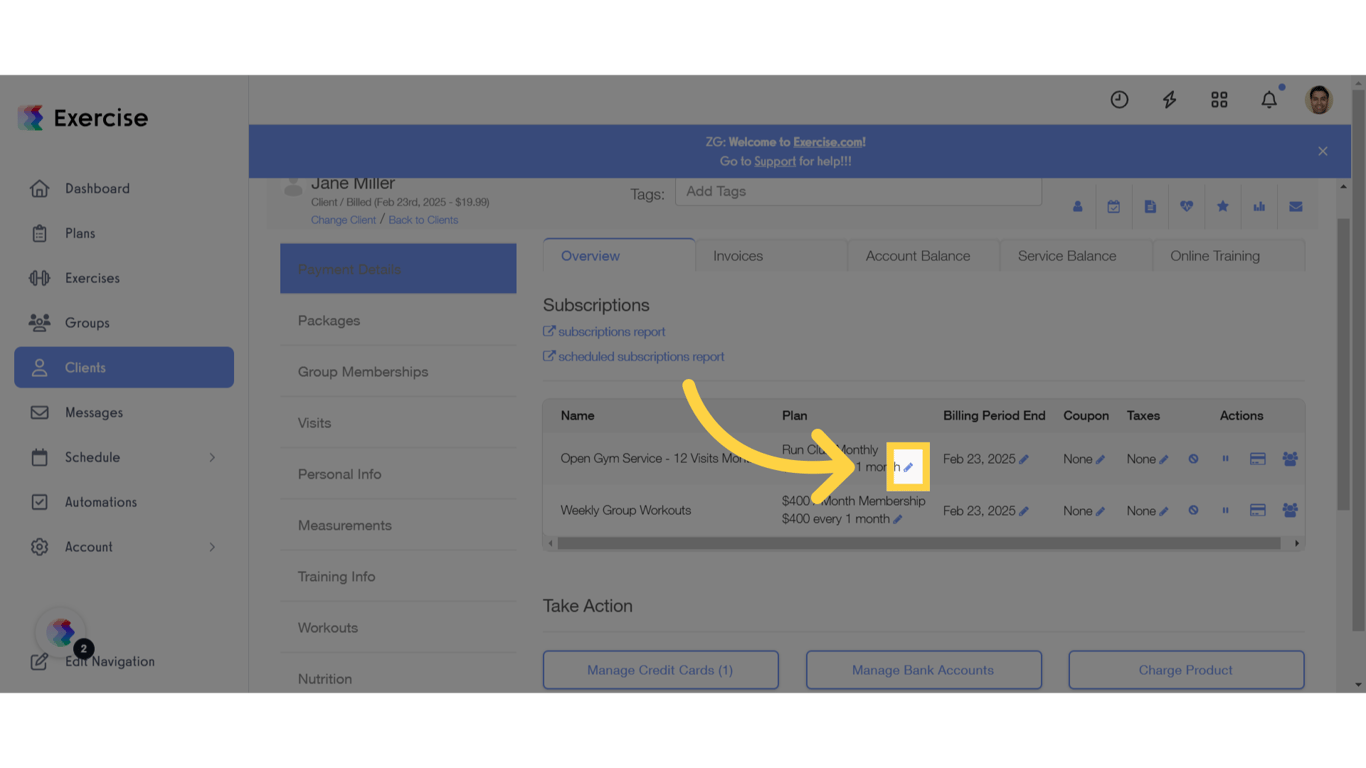Pause the Weekly Group Workouts subscription
The width and height of the screenshot is (1366, 768).
coord(1225,511)
